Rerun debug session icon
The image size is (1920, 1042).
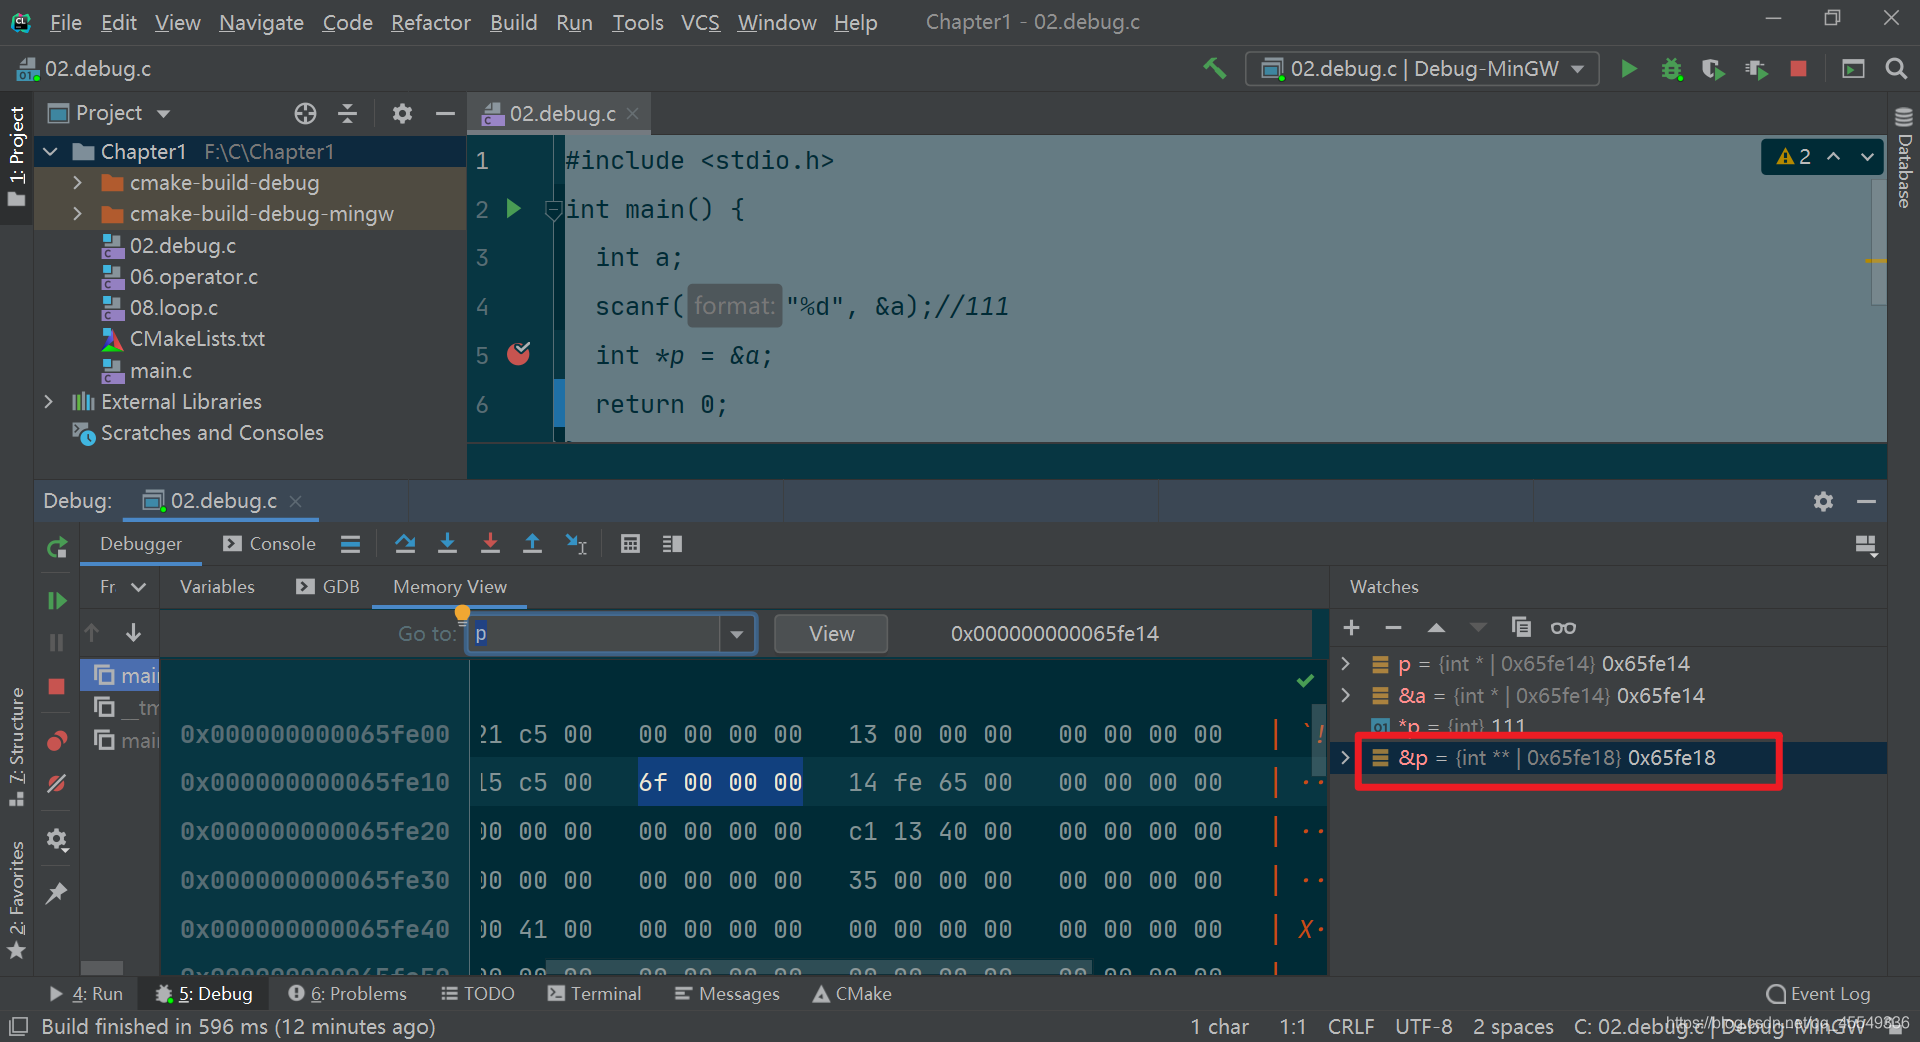(57, 547)
